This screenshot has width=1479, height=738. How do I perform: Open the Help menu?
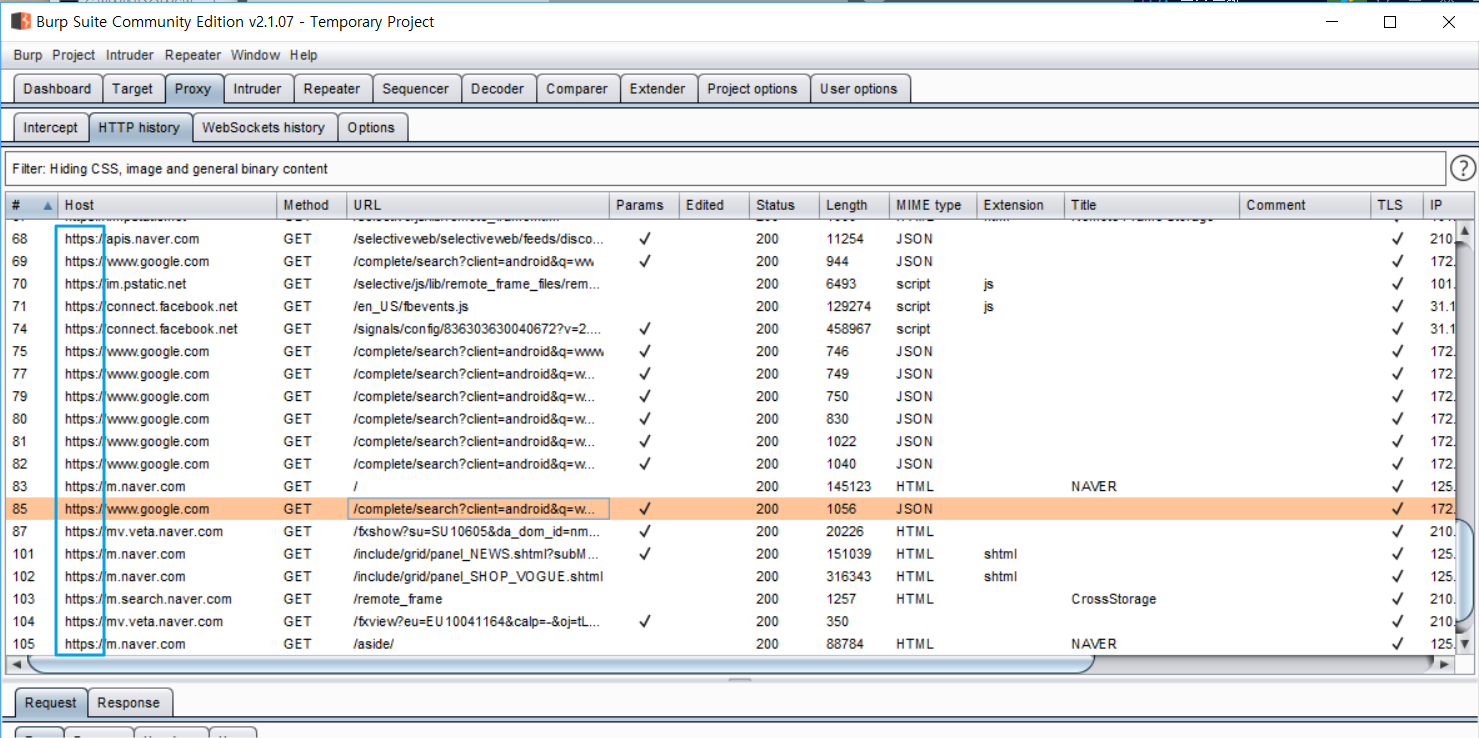(x=304, y=55)
